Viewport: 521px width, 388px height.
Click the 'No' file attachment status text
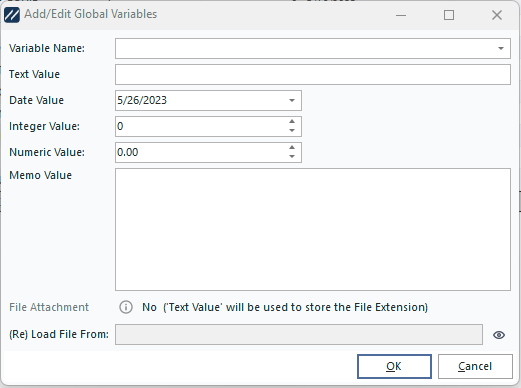149,307
